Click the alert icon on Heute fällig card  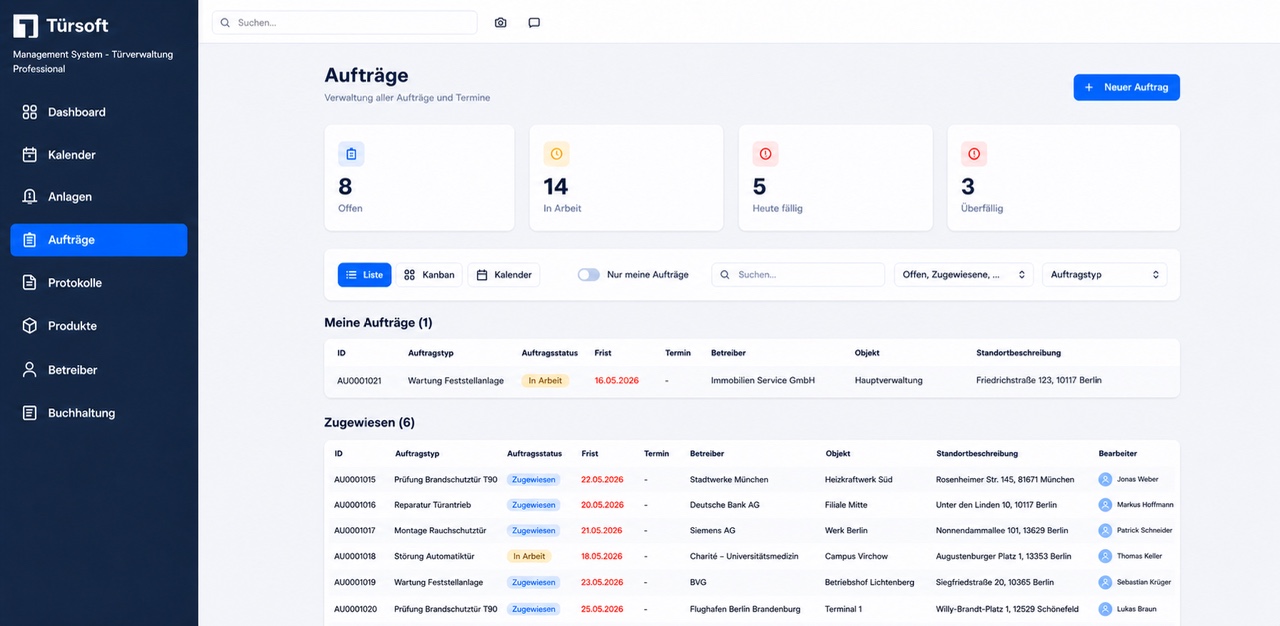click(765, 154)
